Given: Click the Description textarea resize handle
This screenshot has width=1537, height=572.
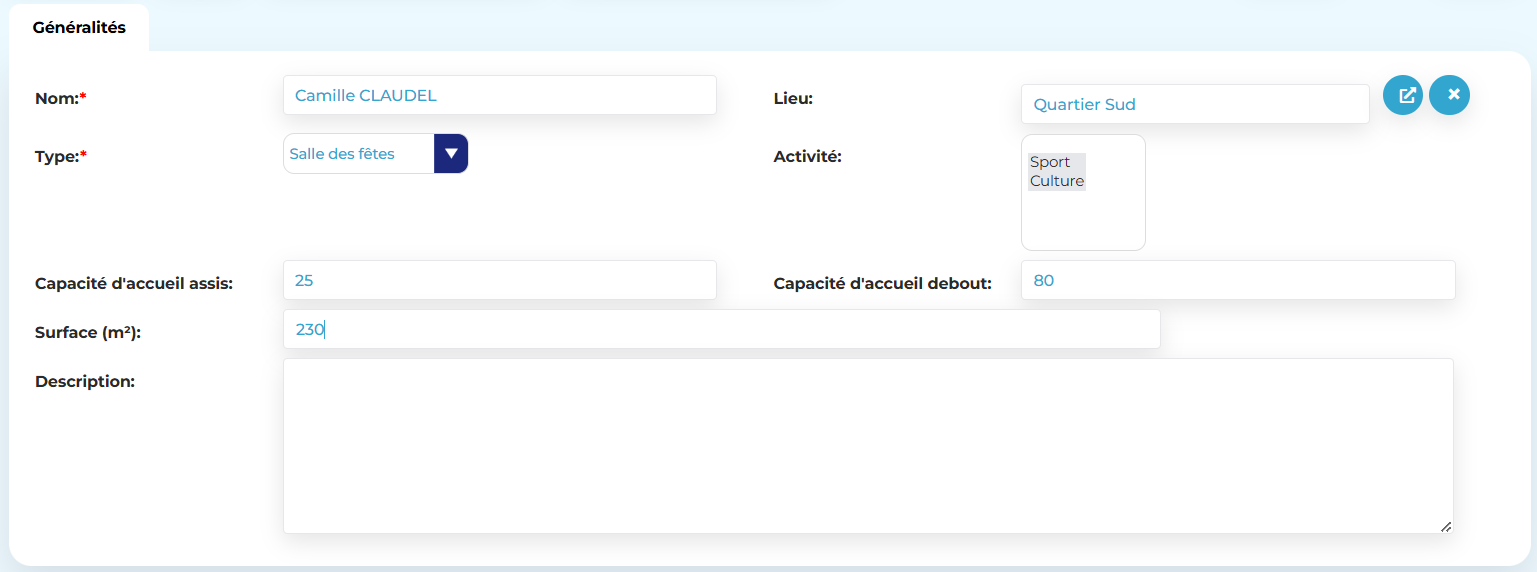Looking at the screenshot, I should (x=1446, y=527).
